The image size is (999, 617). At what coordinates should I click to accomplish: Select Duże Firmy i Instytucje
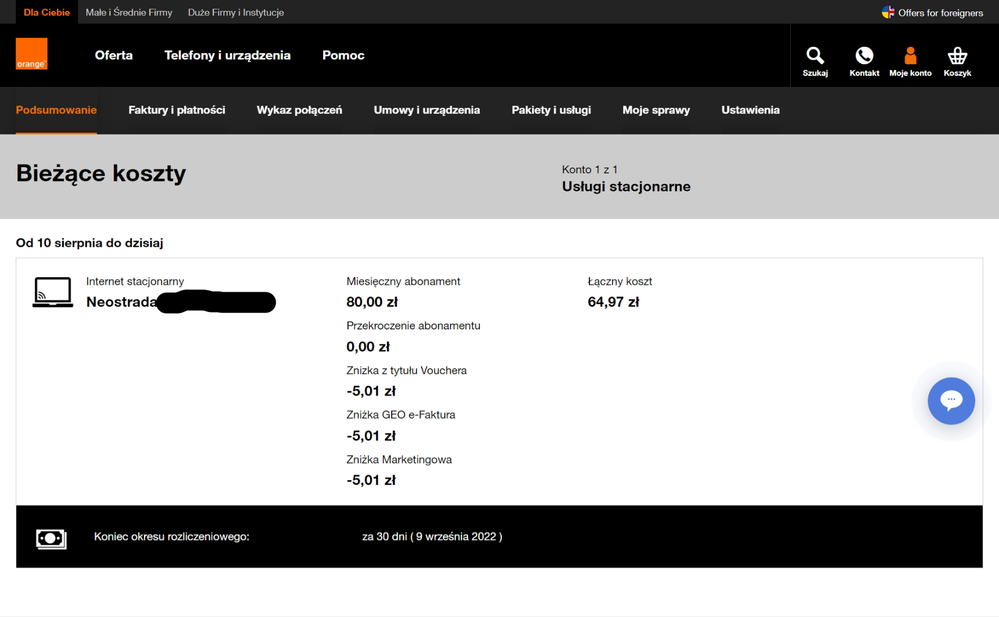click(x=236, y=12)
